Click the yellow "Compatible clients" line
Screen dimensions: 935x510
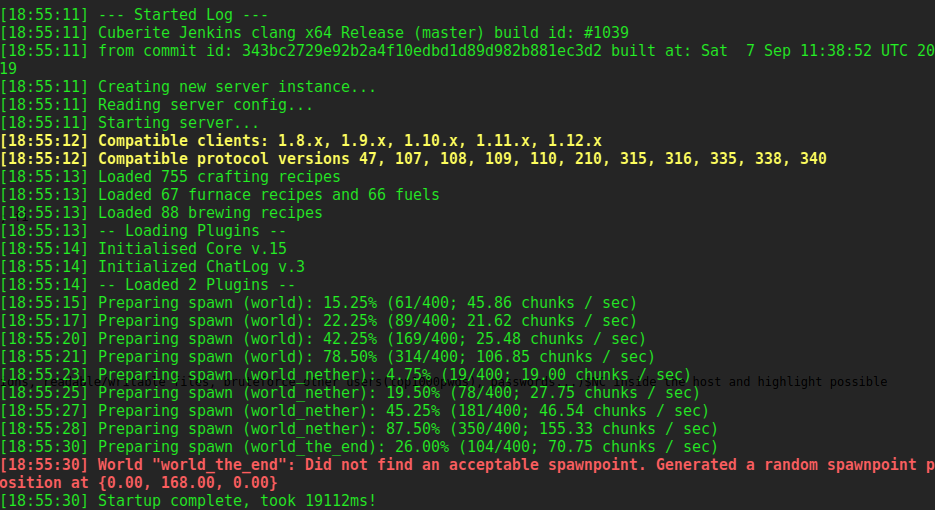pos(350,141)
